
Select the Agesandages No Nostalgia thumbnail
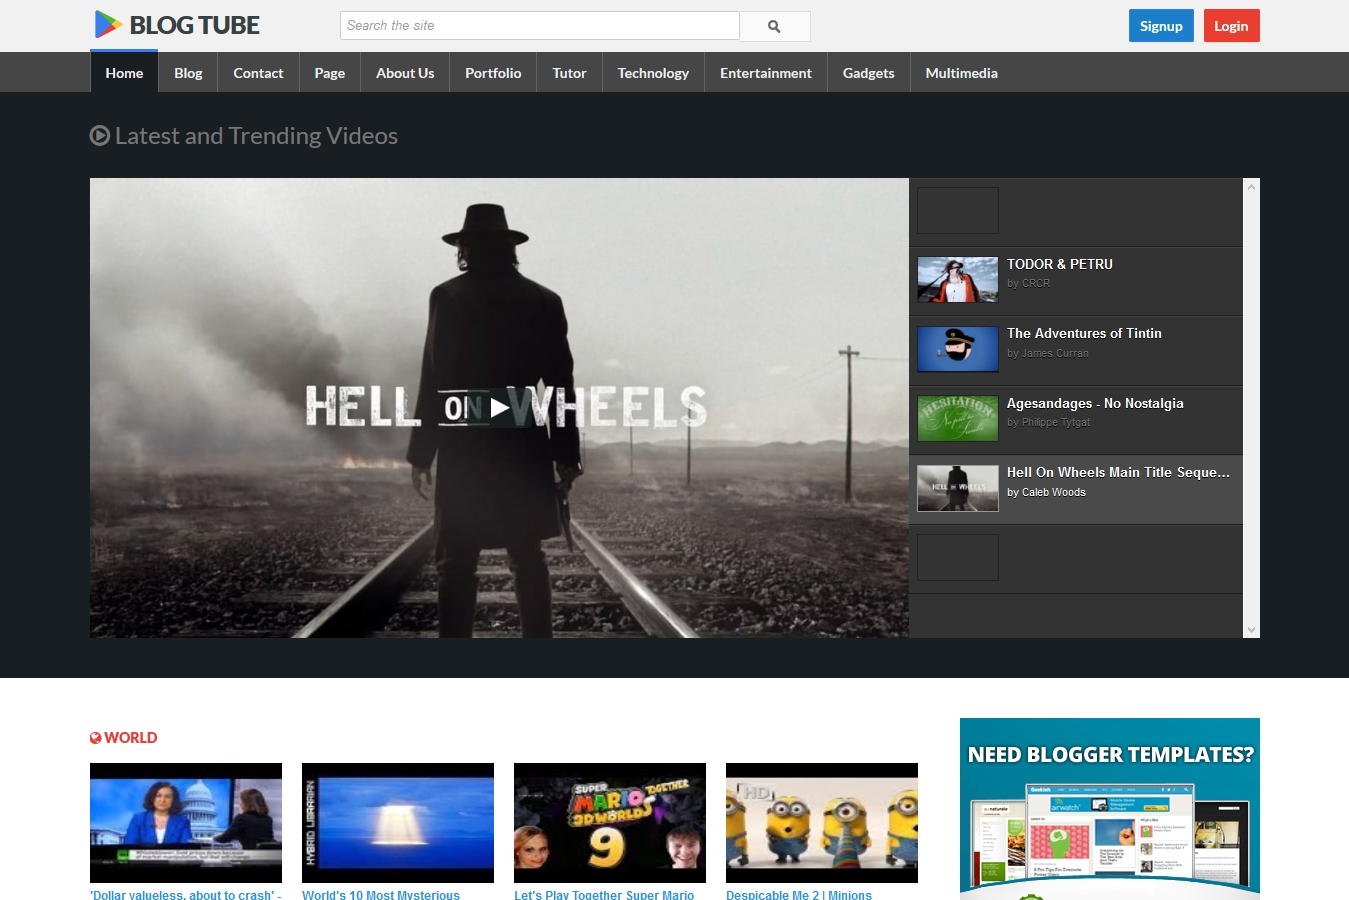click(958, 419)
